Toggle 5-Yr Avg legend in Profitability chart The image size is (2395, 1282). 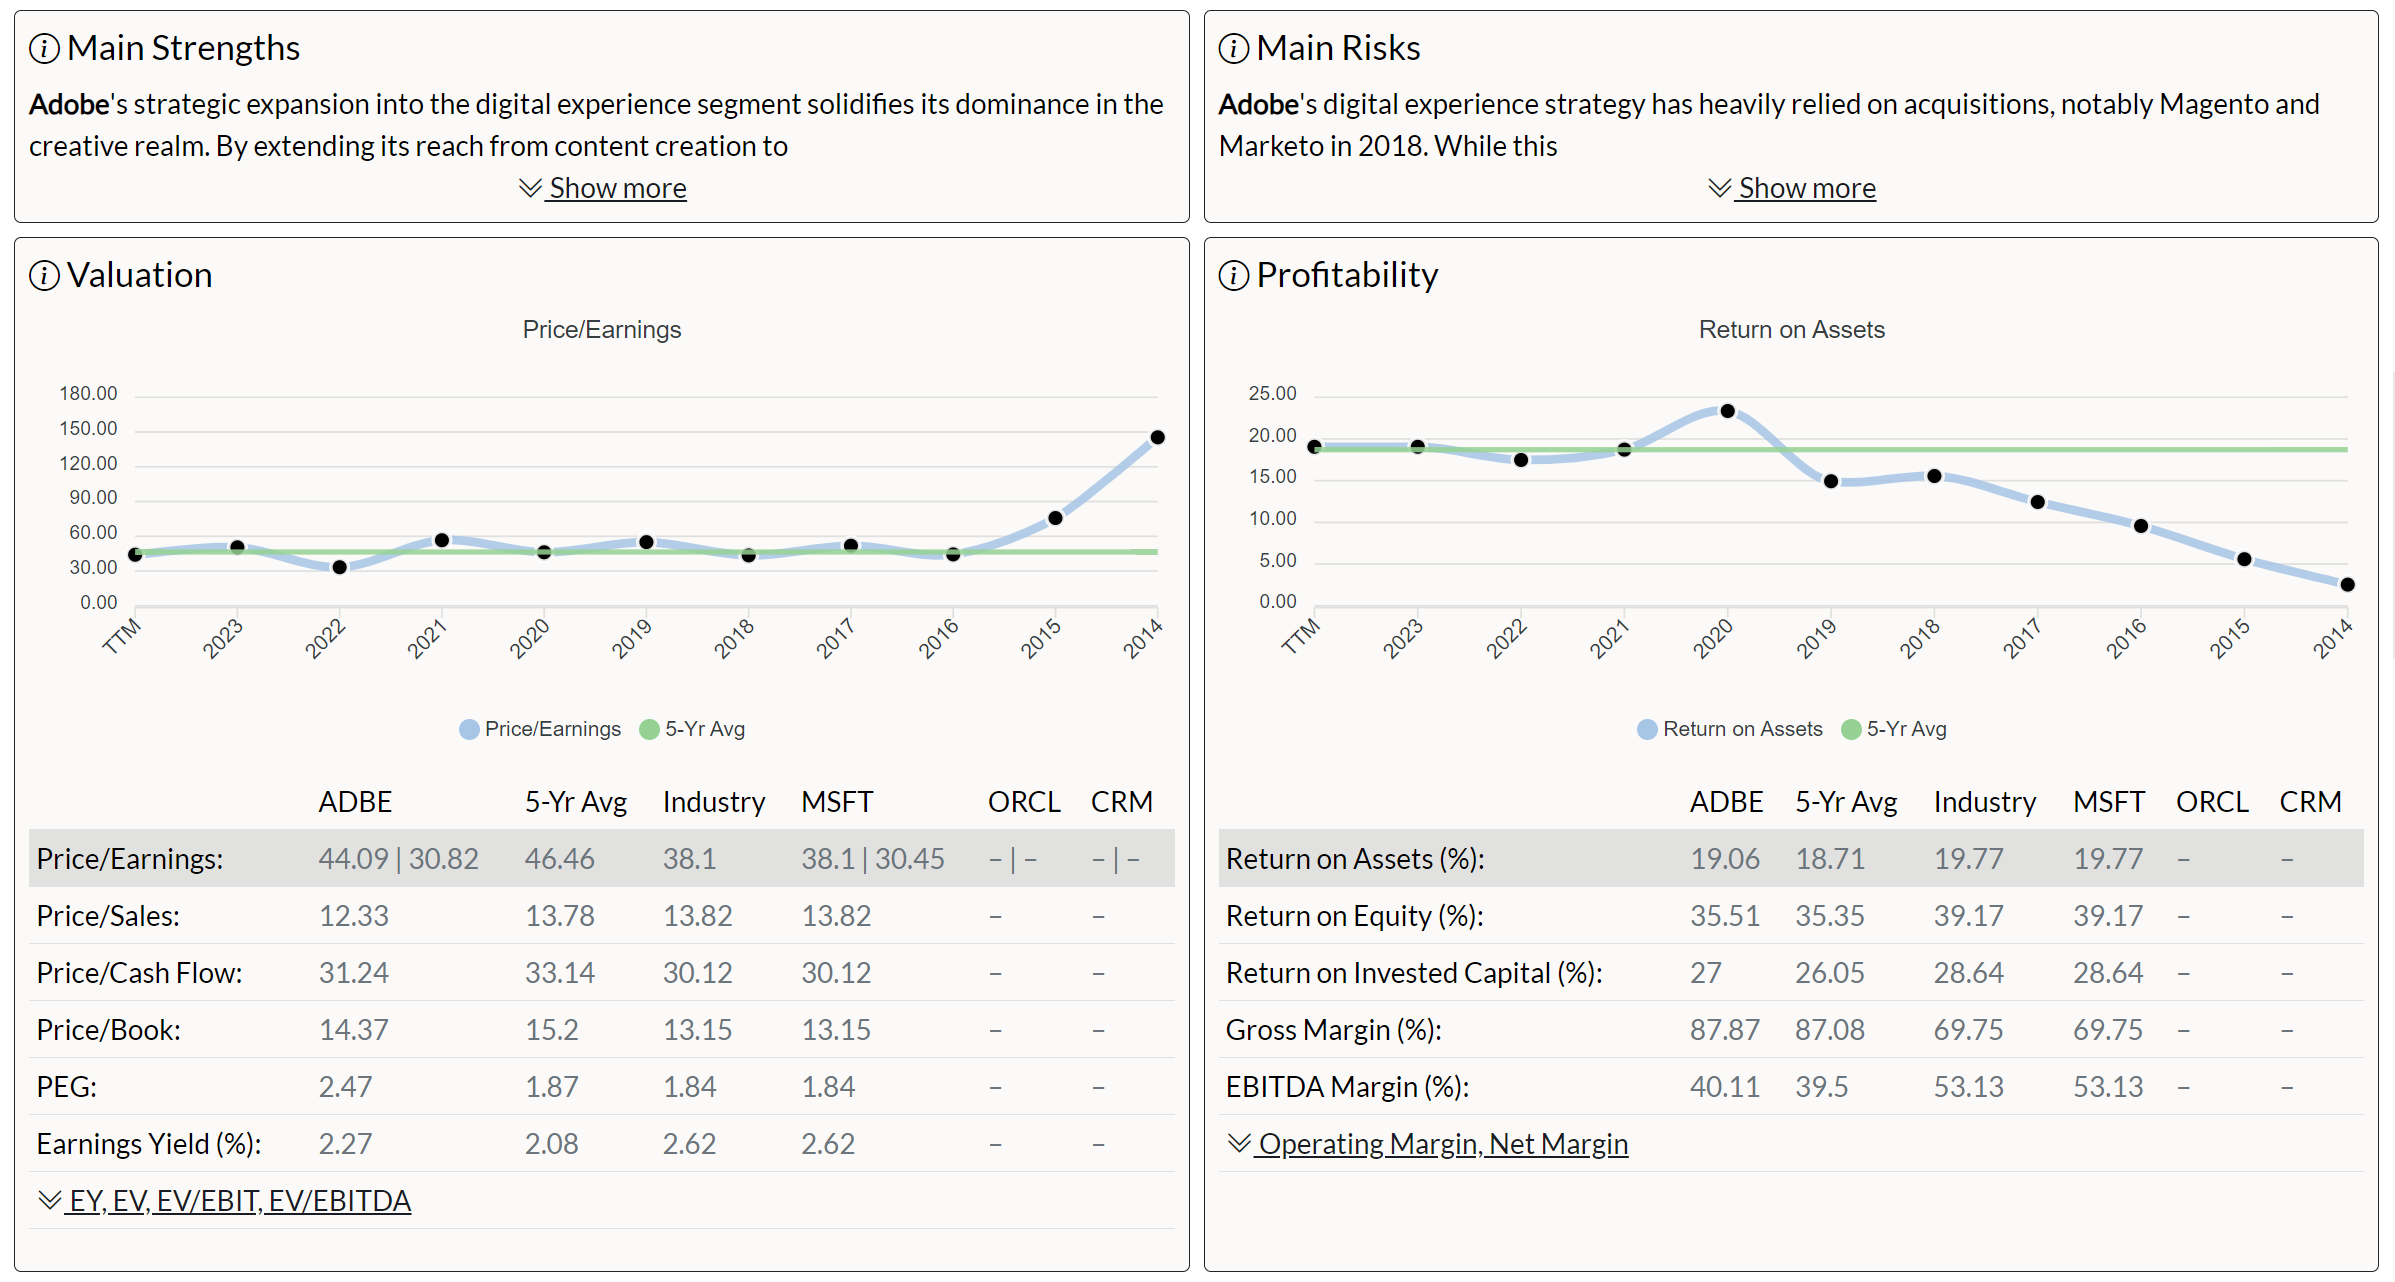tap(1894, 729)
